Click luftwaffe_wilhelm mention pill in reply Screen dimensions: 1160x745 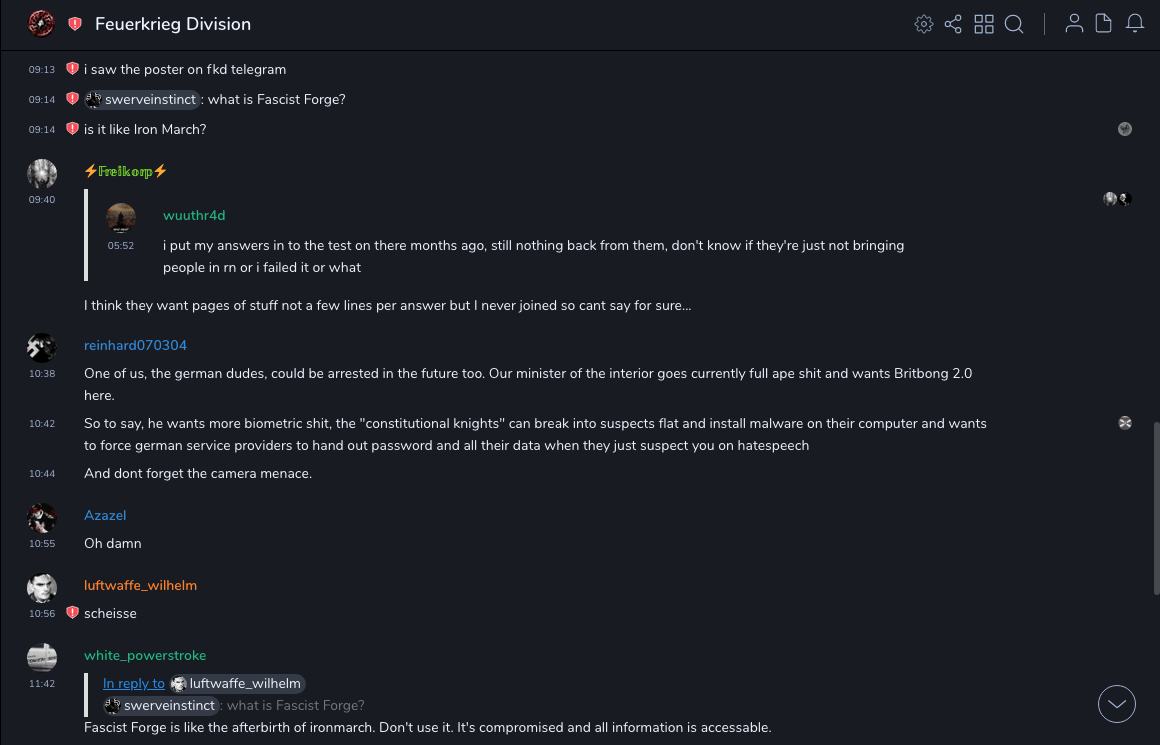tap(236, 683)
